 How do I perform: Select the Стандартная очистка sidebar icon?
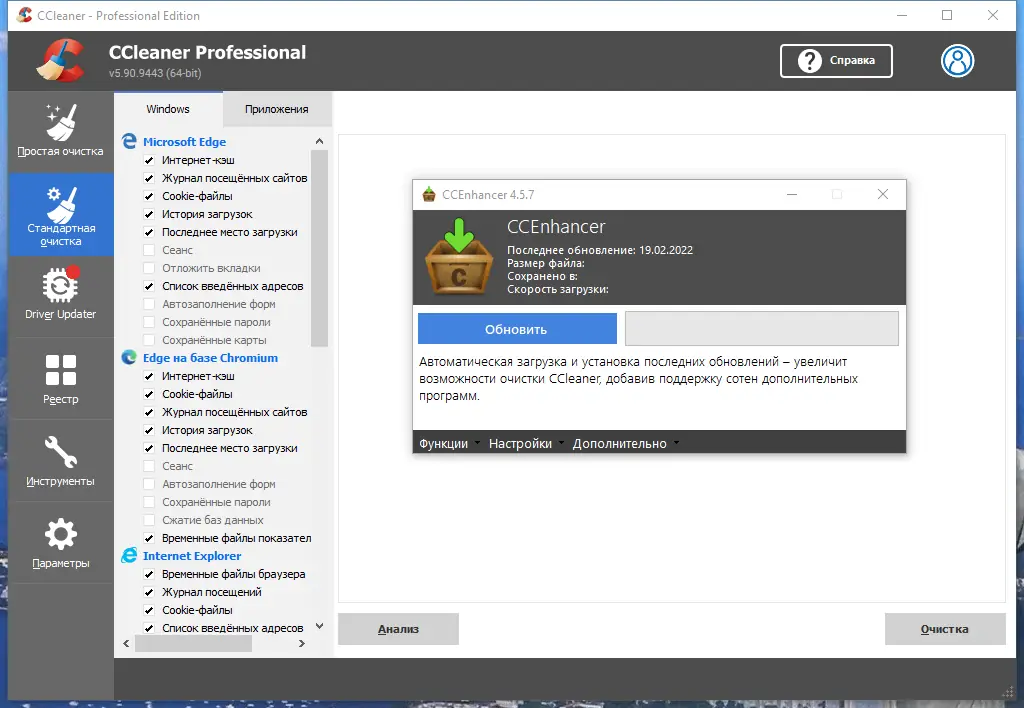point(60,213)
